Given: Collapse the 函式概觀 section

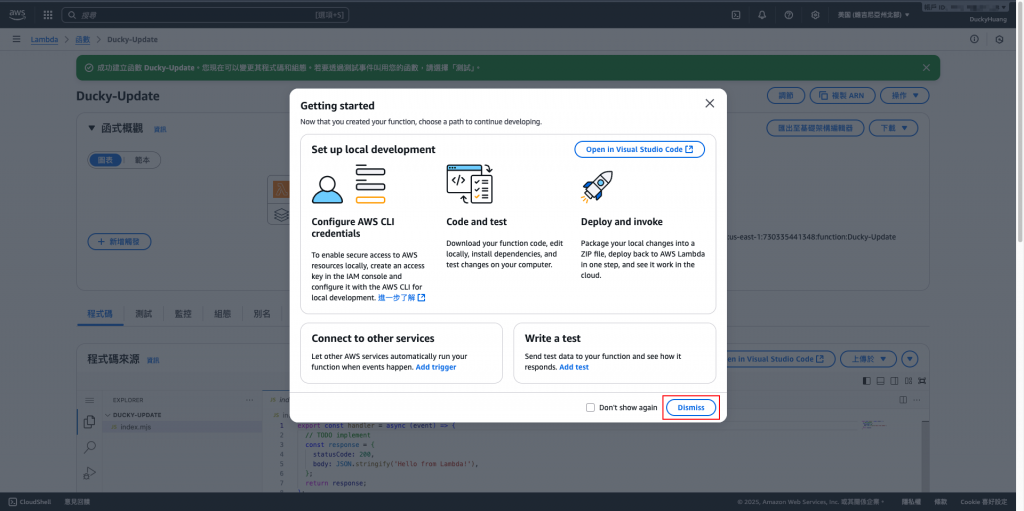Looking at the screenshot, I should coord(91,128).
